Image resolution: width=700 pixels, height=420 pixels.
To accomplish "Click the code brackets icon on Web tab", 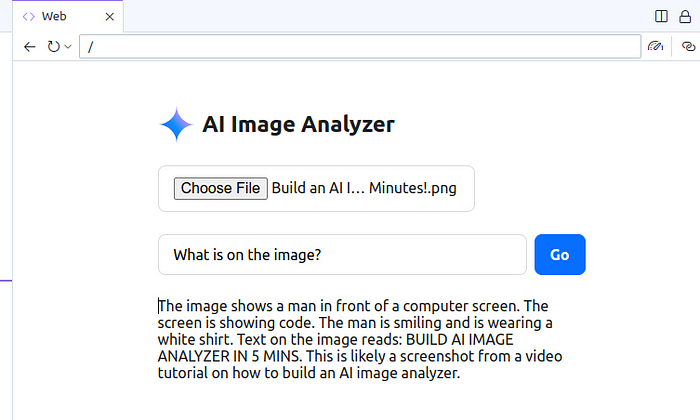I will 29,17.
